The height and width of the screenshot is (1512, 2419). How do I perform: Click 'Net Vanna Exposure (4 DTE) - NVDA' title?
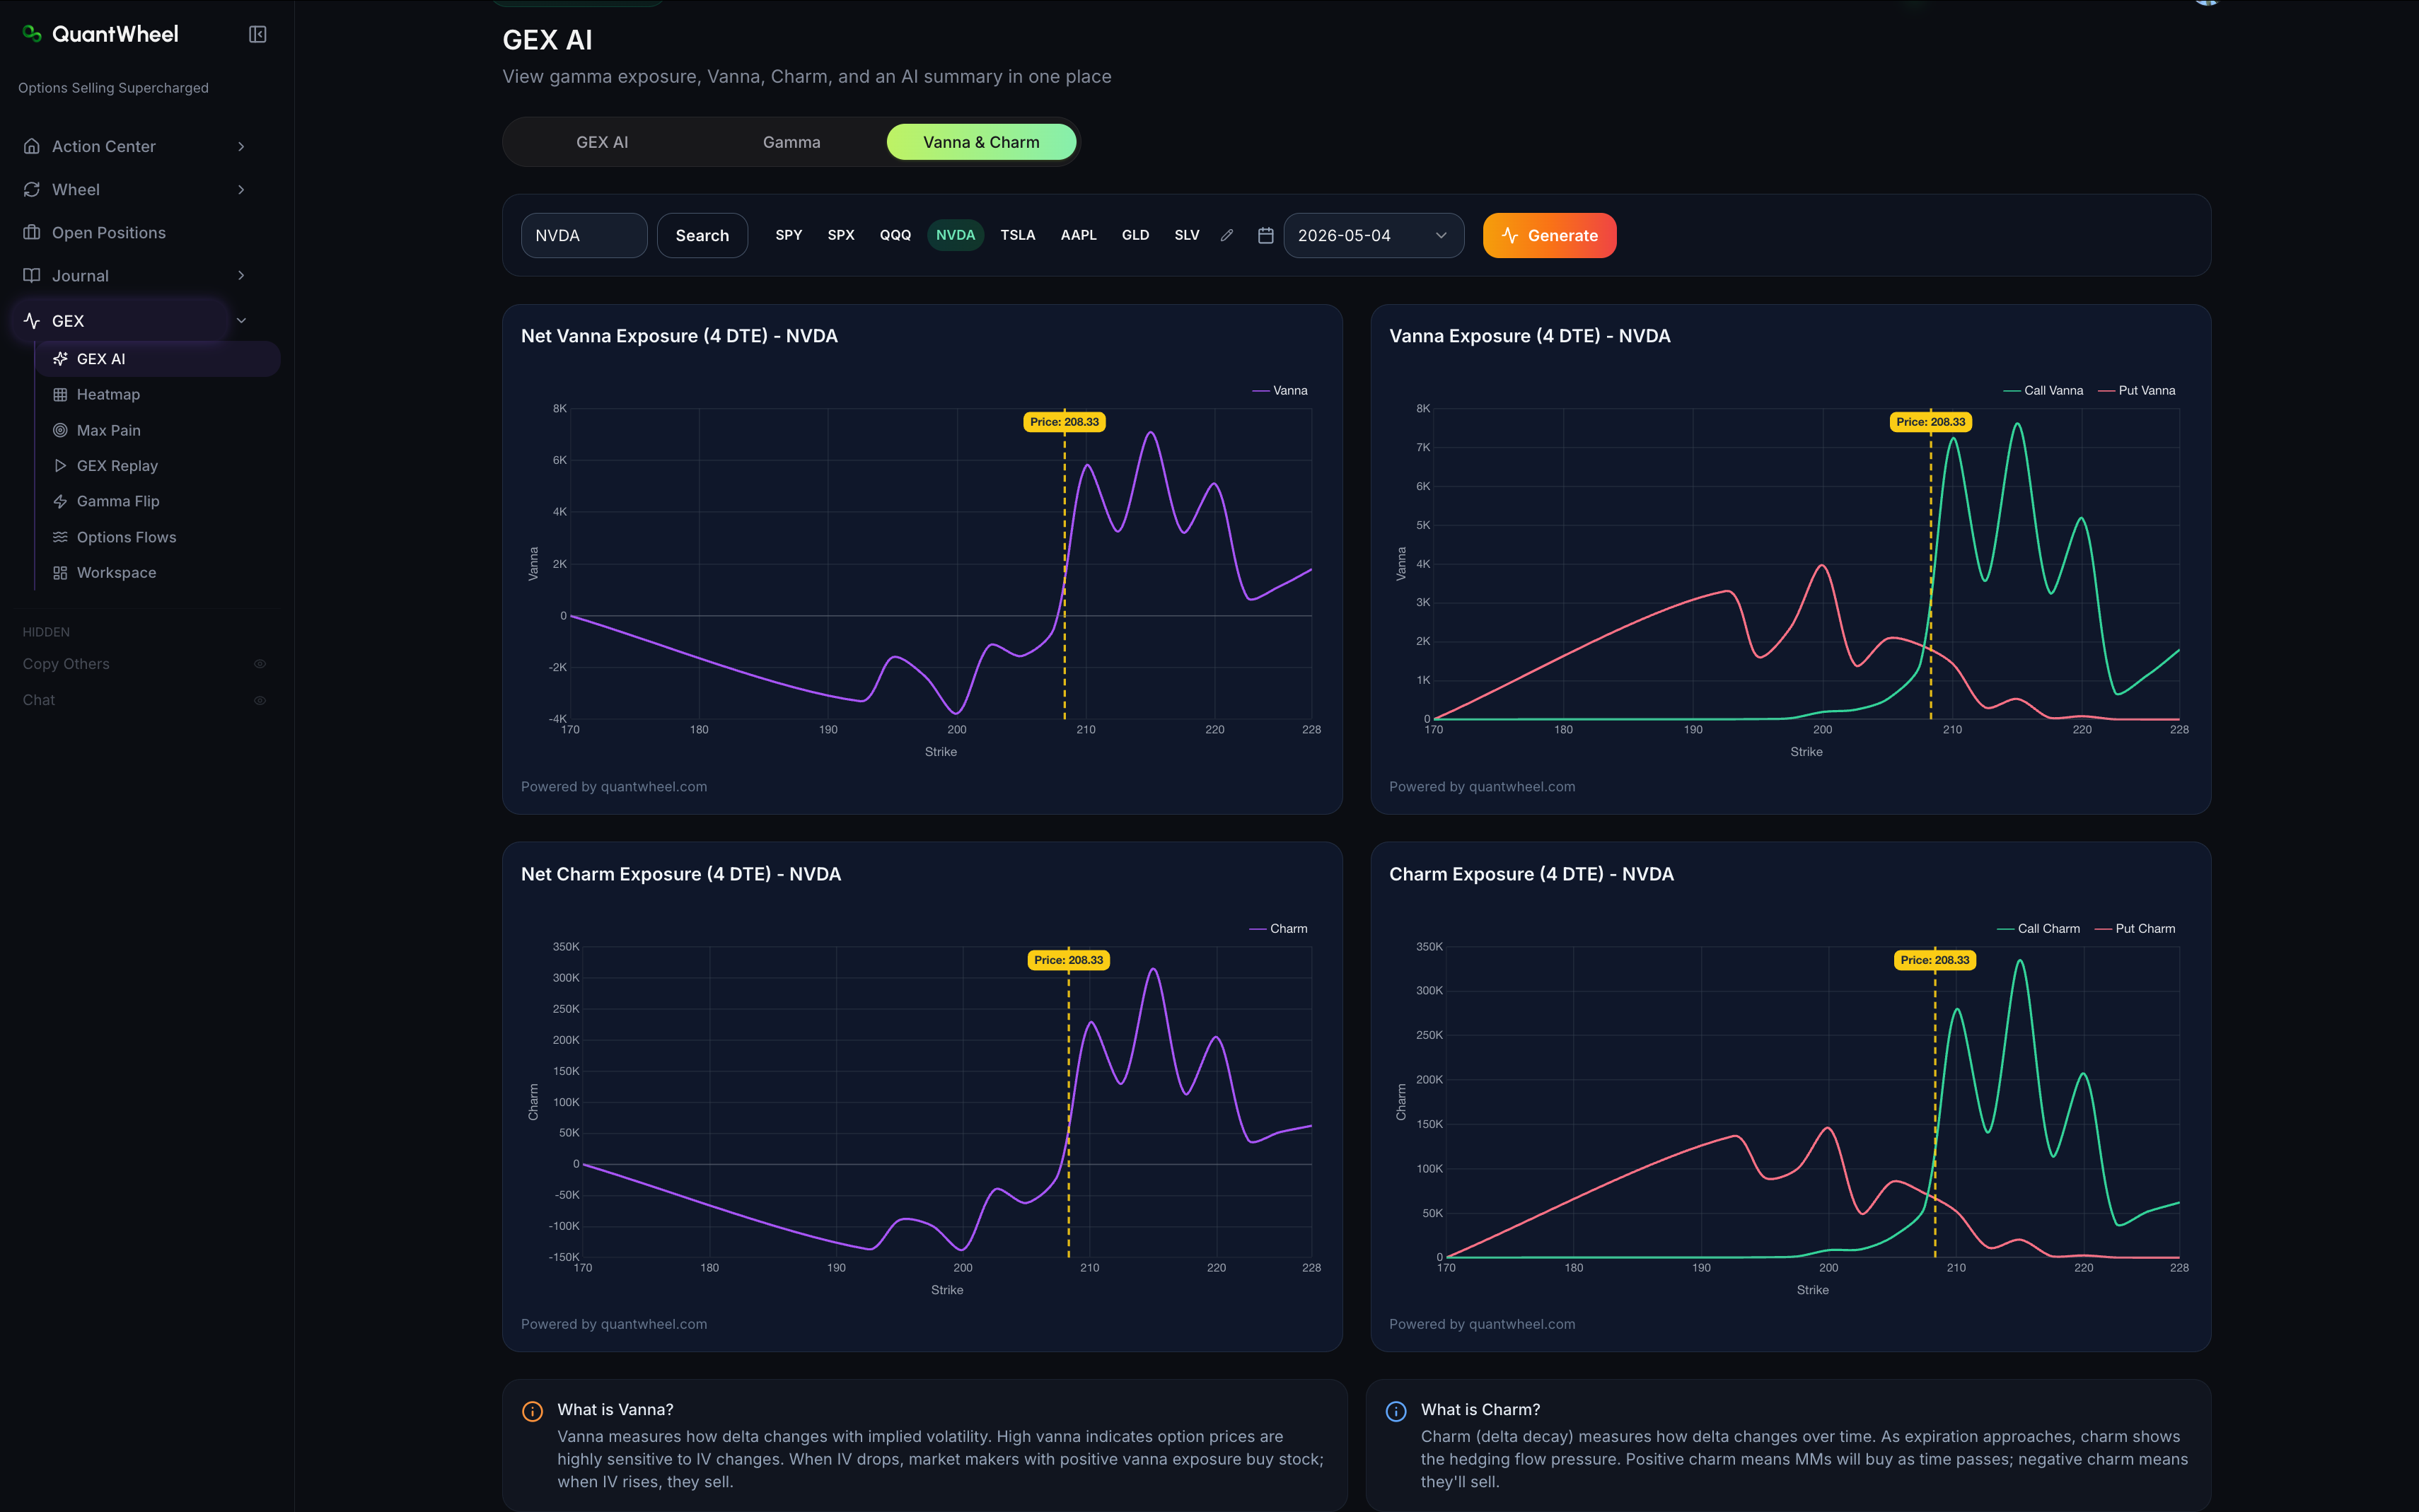pyautogui.click(x=679, y=336)
